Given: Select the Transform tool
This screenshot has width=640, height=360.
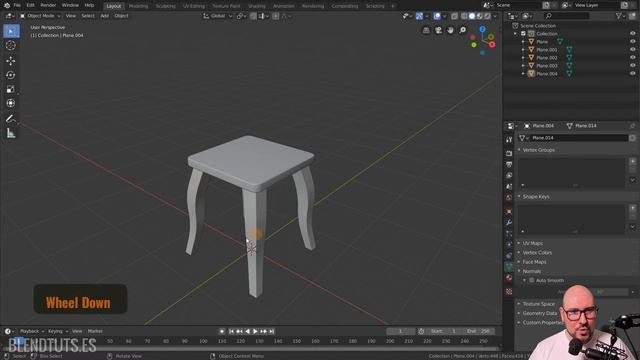Looking at the screenshot, I should (x=11, y=104).
